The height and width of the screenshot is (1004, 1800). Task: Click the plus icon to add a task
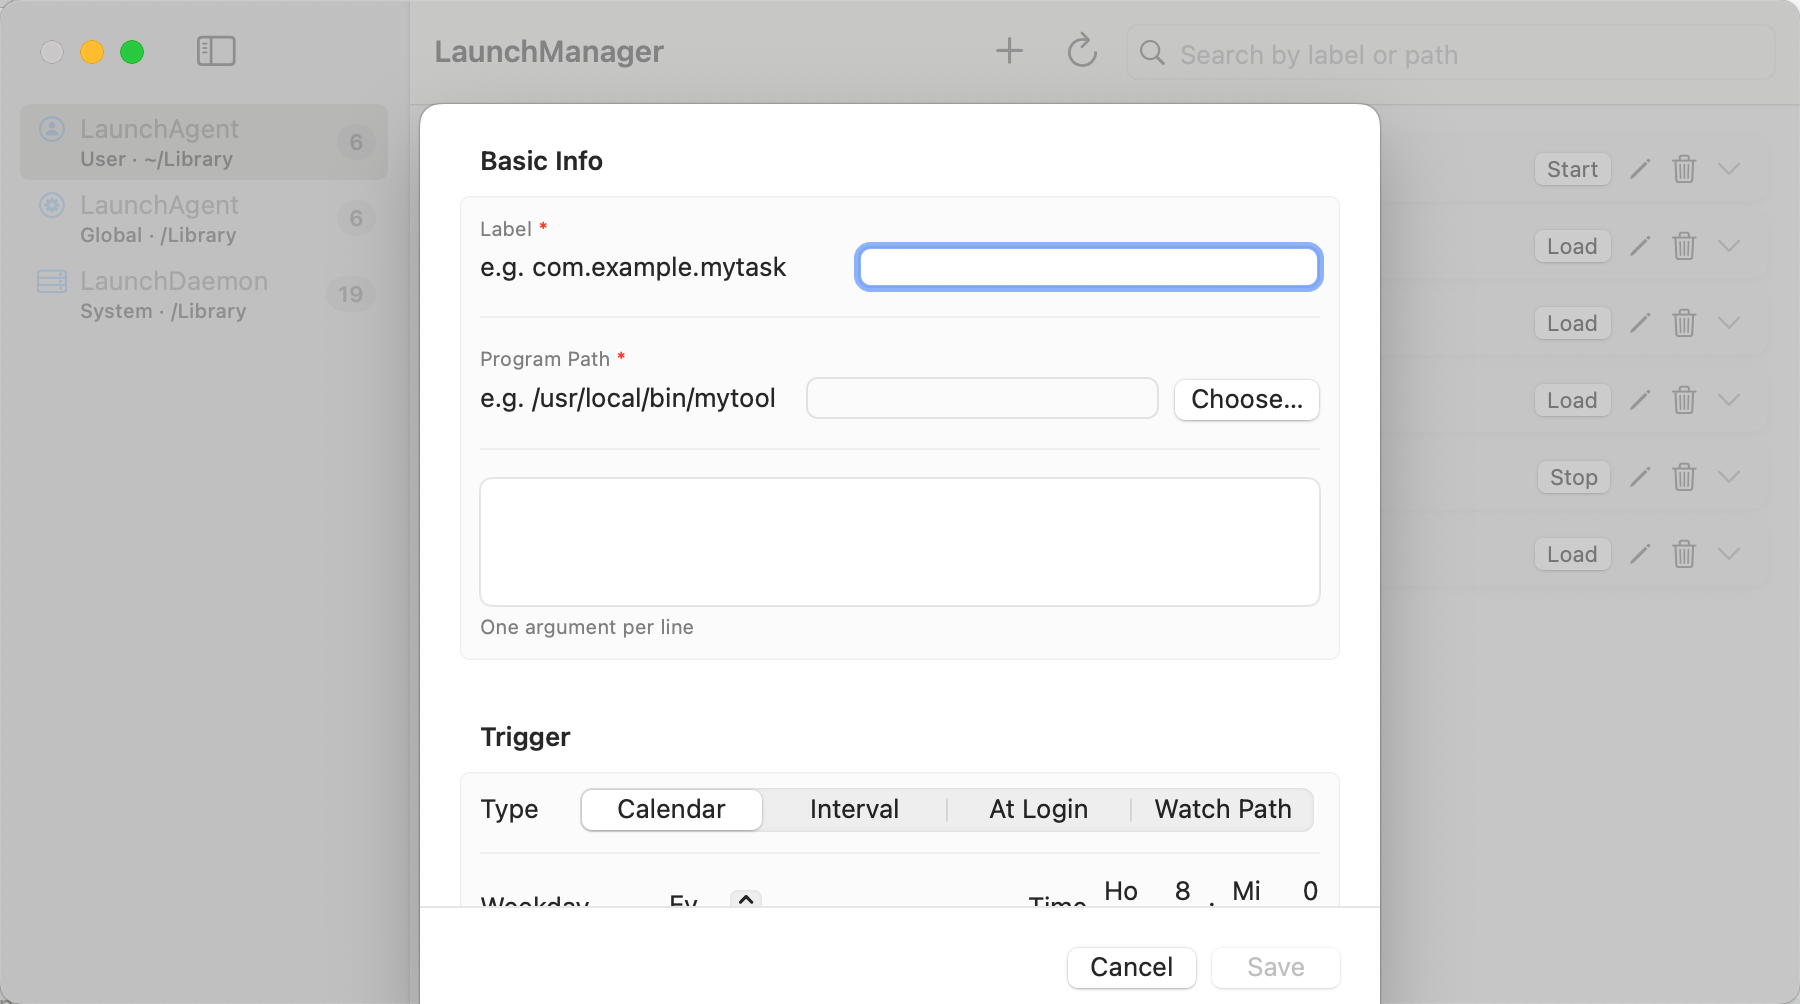point(1009,51)
